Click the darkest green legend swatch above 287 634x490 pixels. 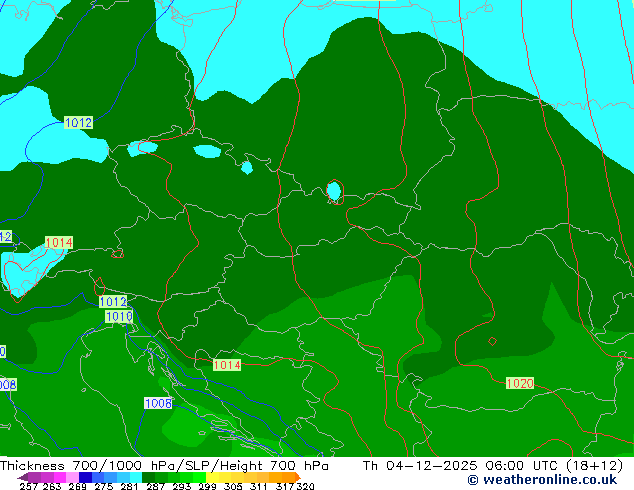[x=148, y=477]
